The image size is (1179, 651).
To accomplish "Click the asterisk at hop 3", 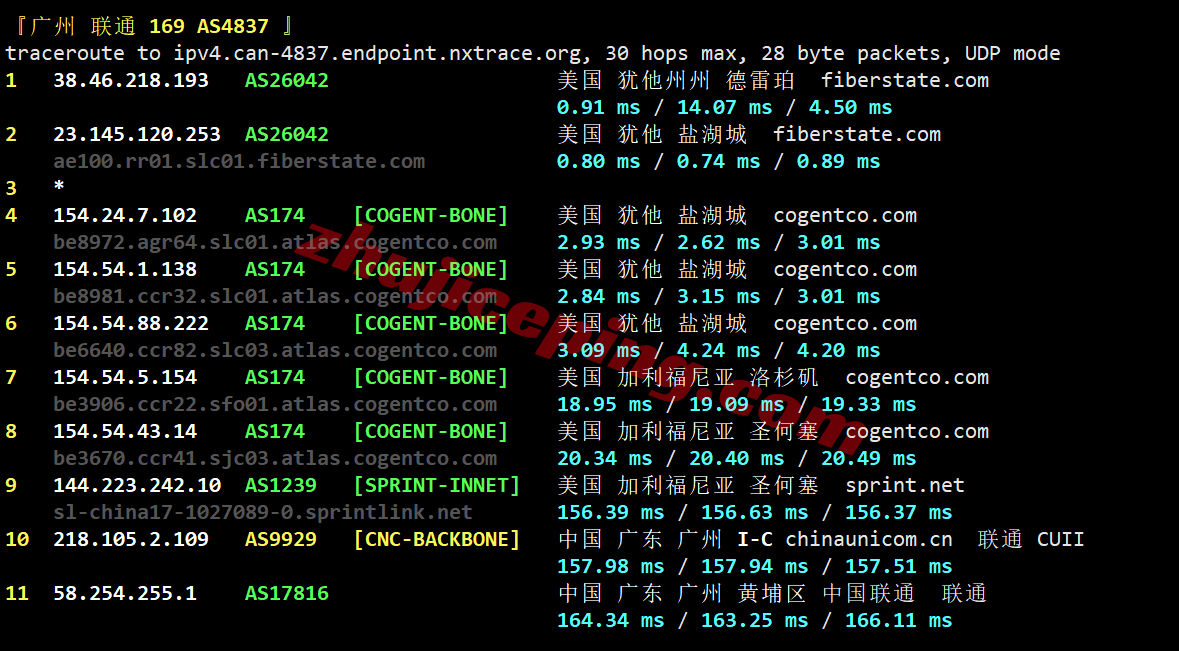I will [x=59, y=188].
